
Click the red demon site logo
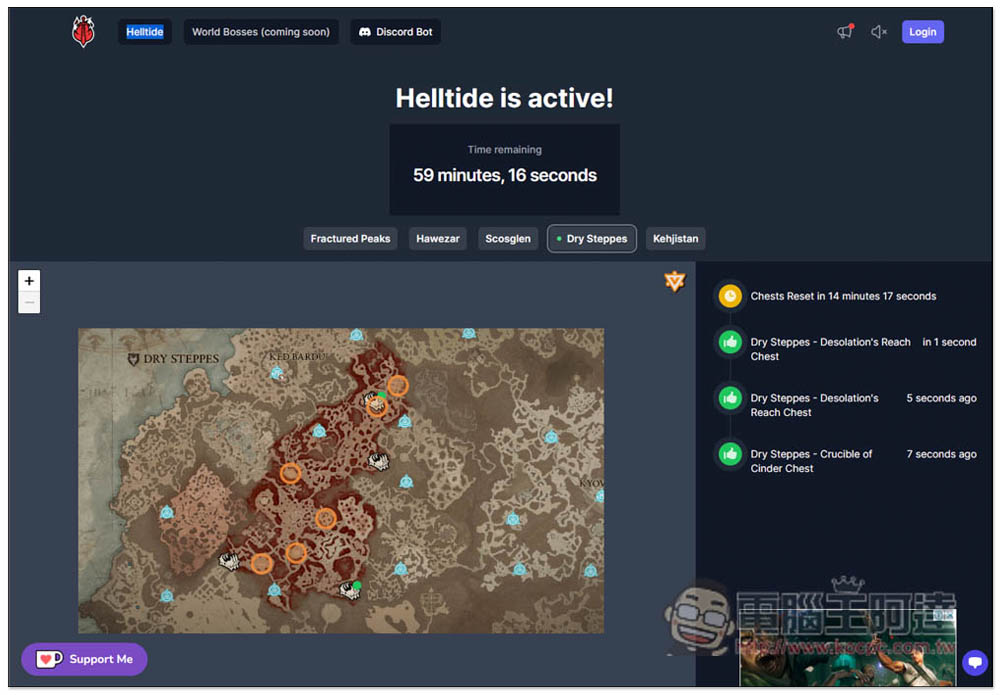point(83,32)
